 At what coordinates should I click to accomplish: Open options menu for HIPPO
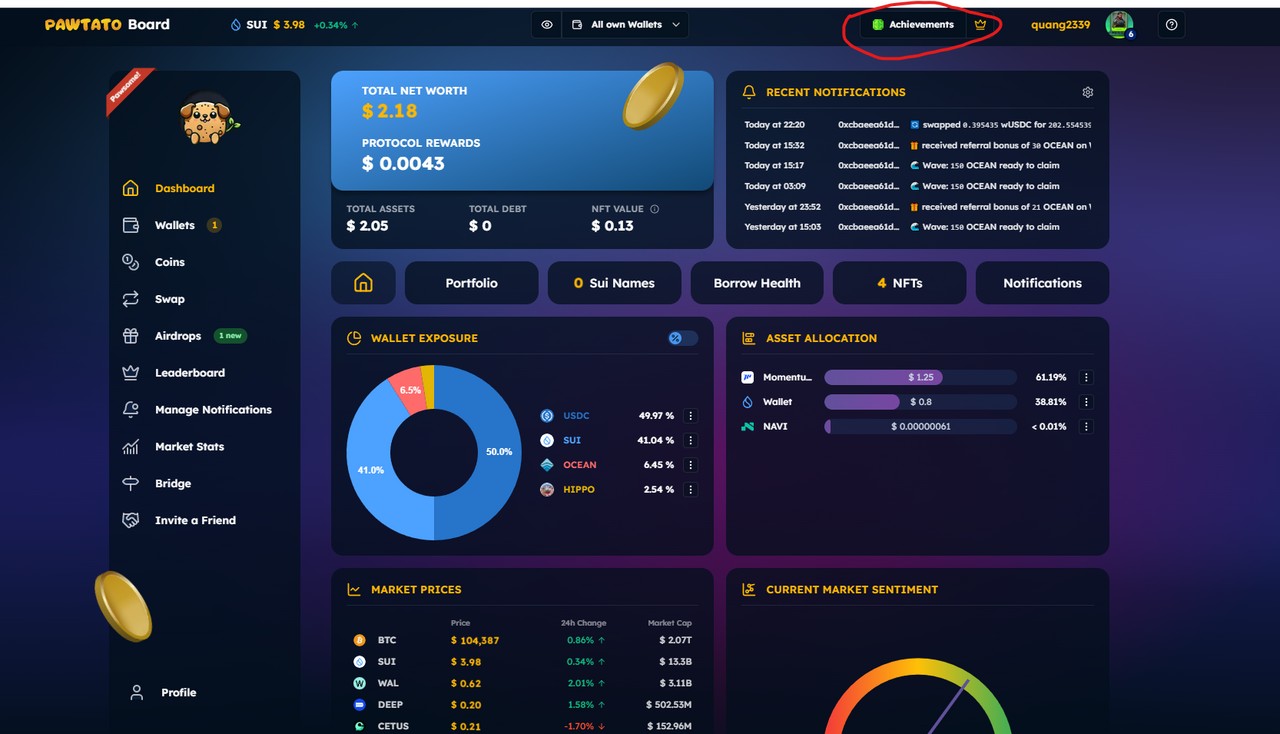pos(691,490)
